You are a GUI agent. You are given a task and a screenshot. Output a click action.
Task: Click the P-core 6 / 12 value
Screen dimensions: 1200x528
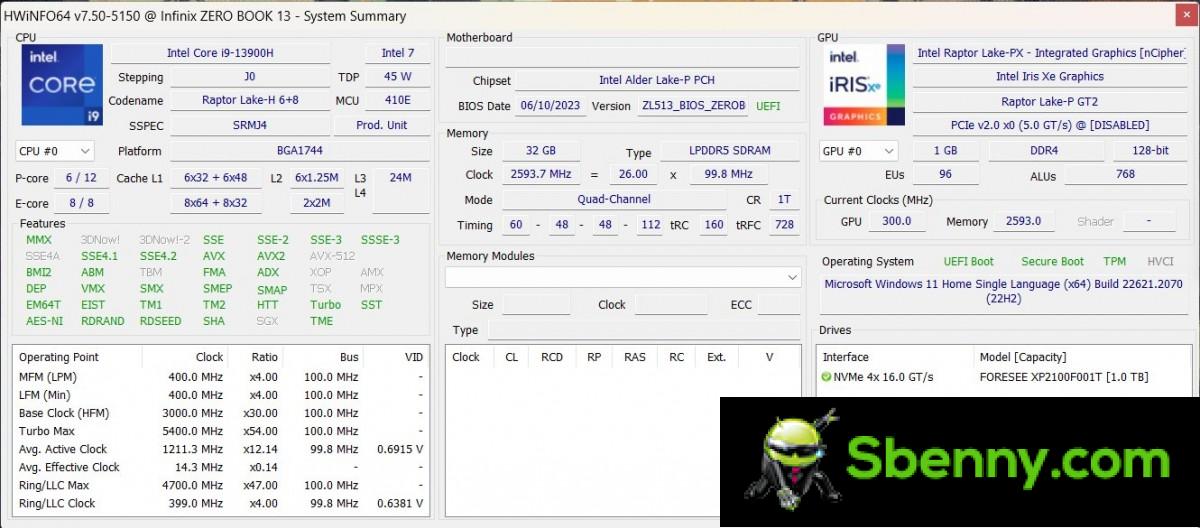tap(81, 177)
